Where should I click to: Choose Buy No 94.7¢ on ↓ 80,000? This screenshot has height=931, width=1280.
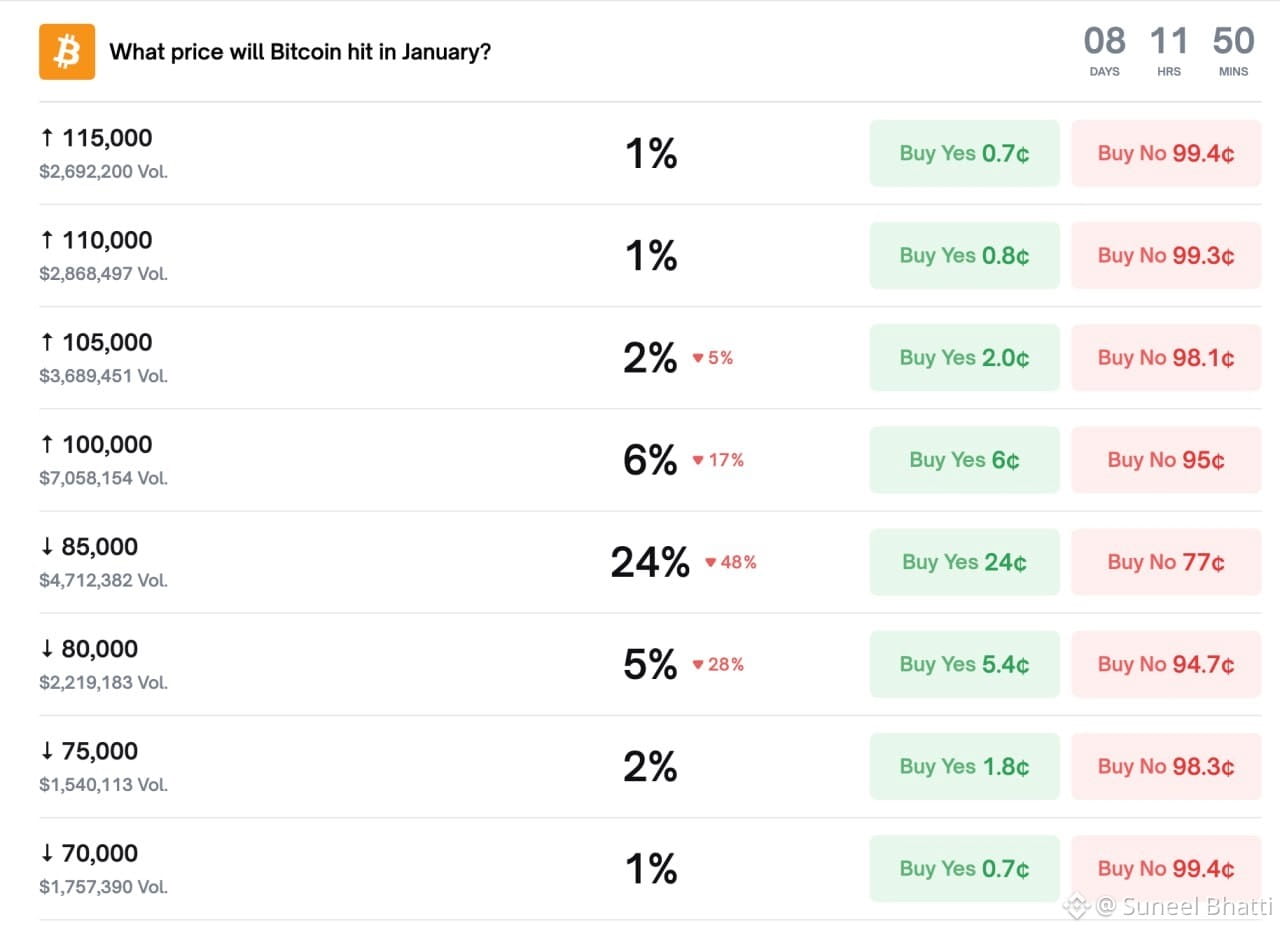pos(1166,664)
